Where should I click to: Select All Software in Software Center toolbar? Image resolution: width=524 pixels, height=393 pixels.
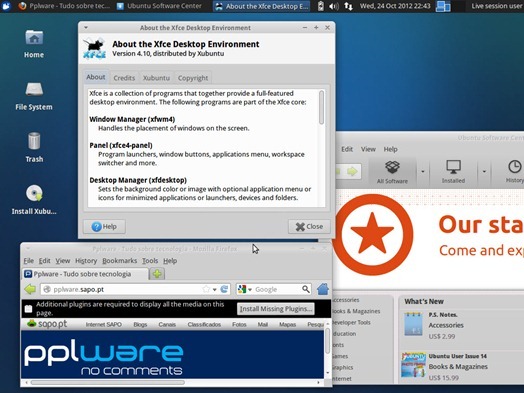(x=392, y=172)
